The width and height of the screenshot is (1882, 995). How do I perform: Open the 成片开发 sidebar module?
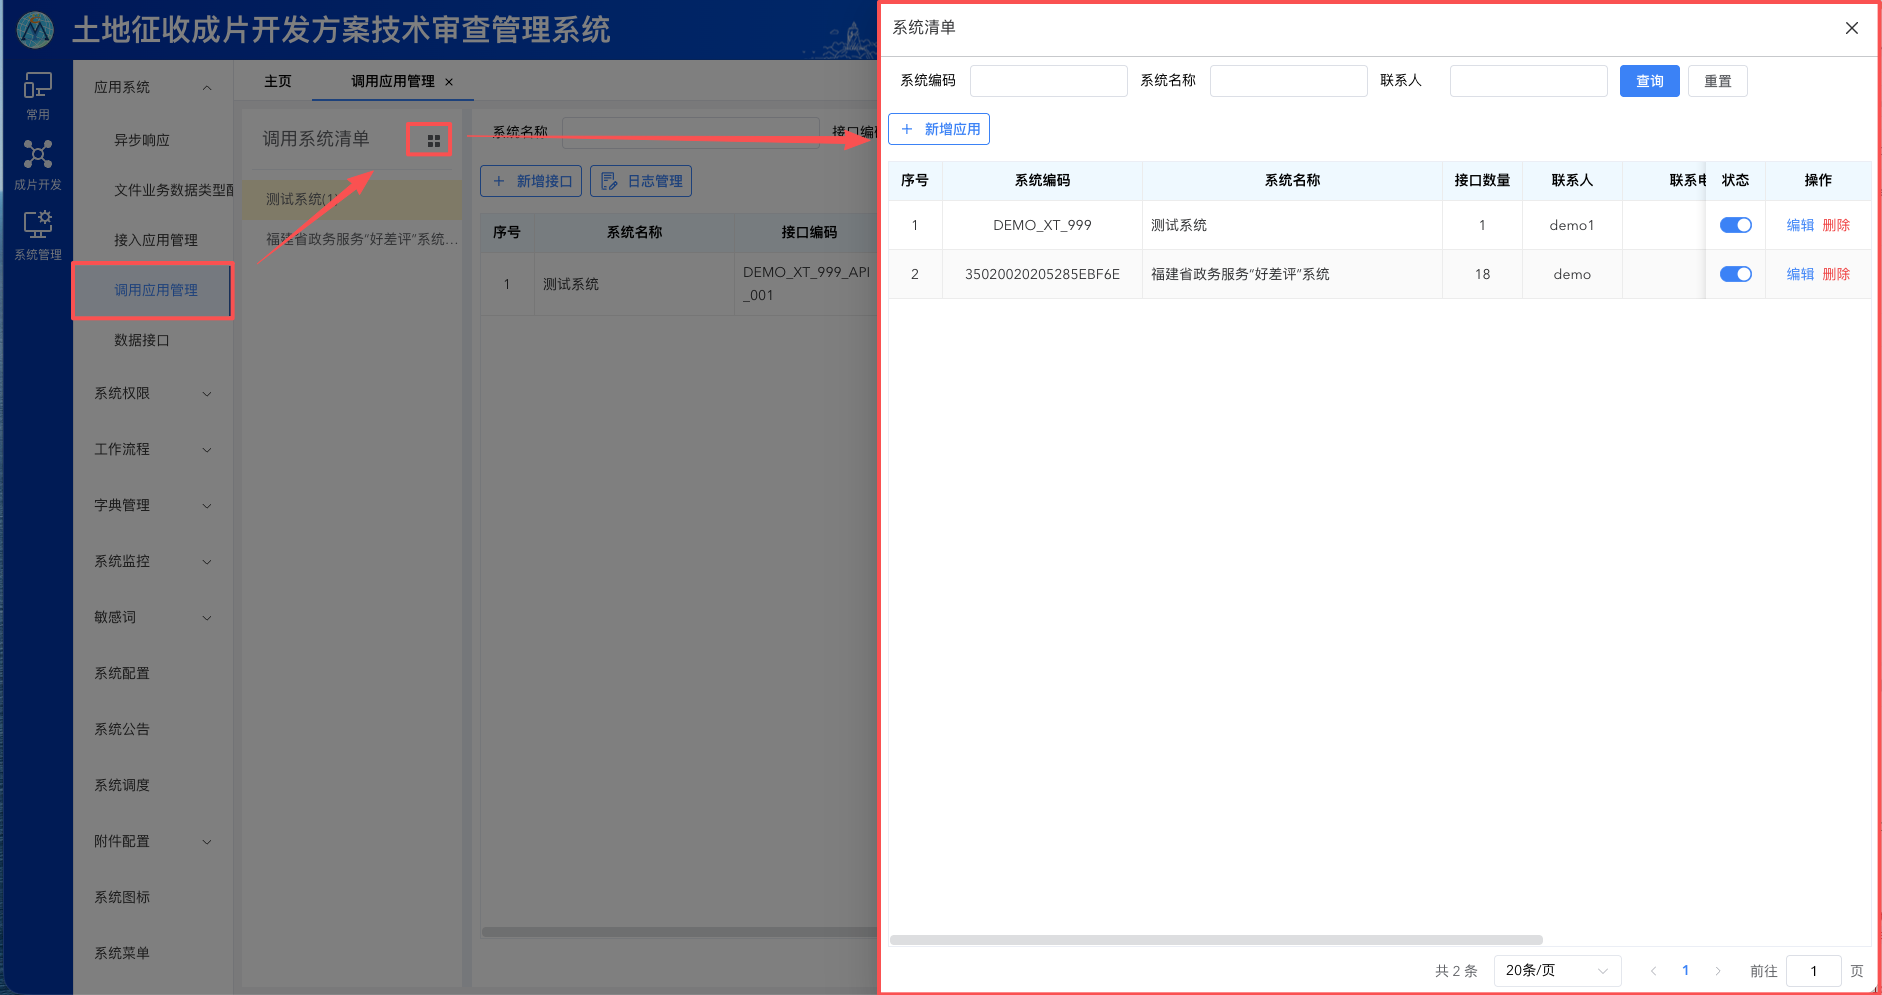pos(37,163)
